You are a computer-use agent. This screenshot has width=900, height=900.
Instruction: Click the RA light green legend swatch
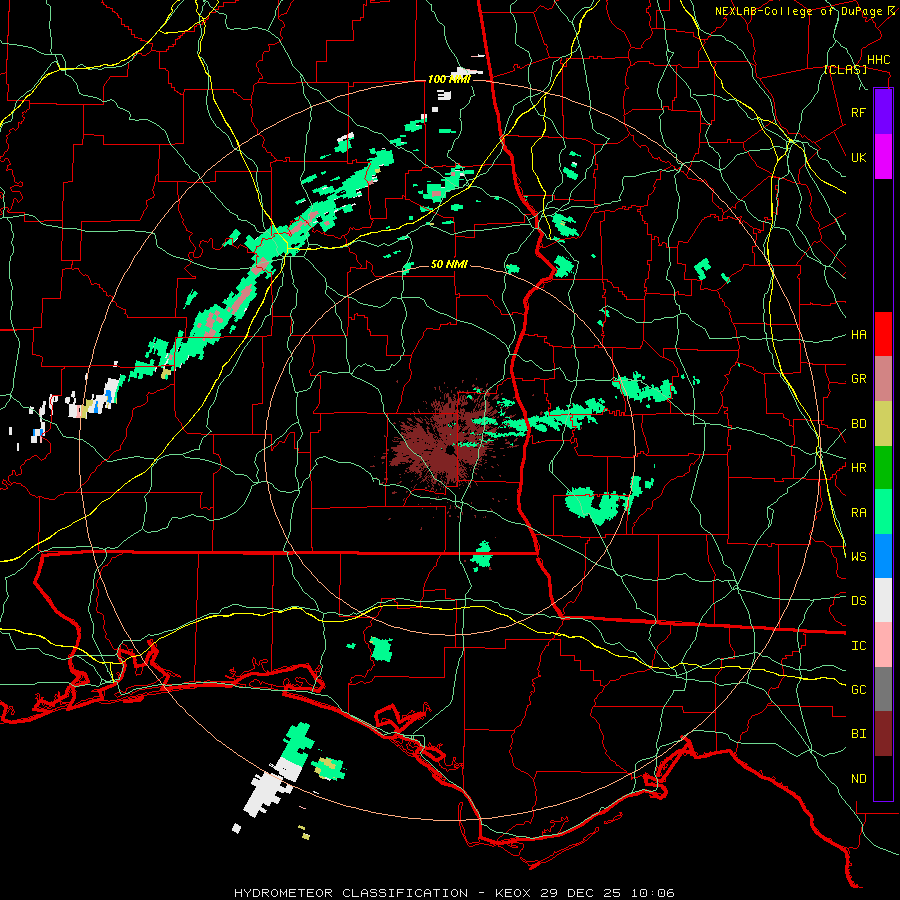(x=883, y=512)
